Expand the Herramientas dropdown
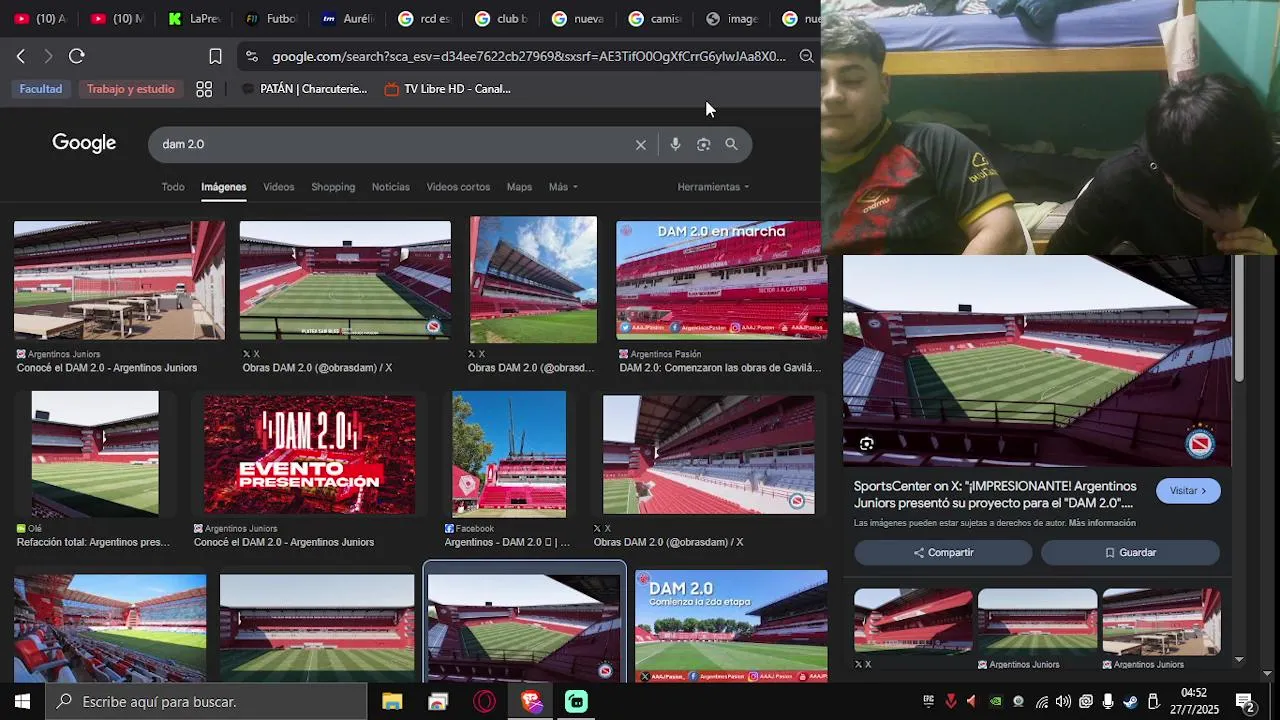The height and width of the screenshot is (720, 1280). tap(713, 187)
